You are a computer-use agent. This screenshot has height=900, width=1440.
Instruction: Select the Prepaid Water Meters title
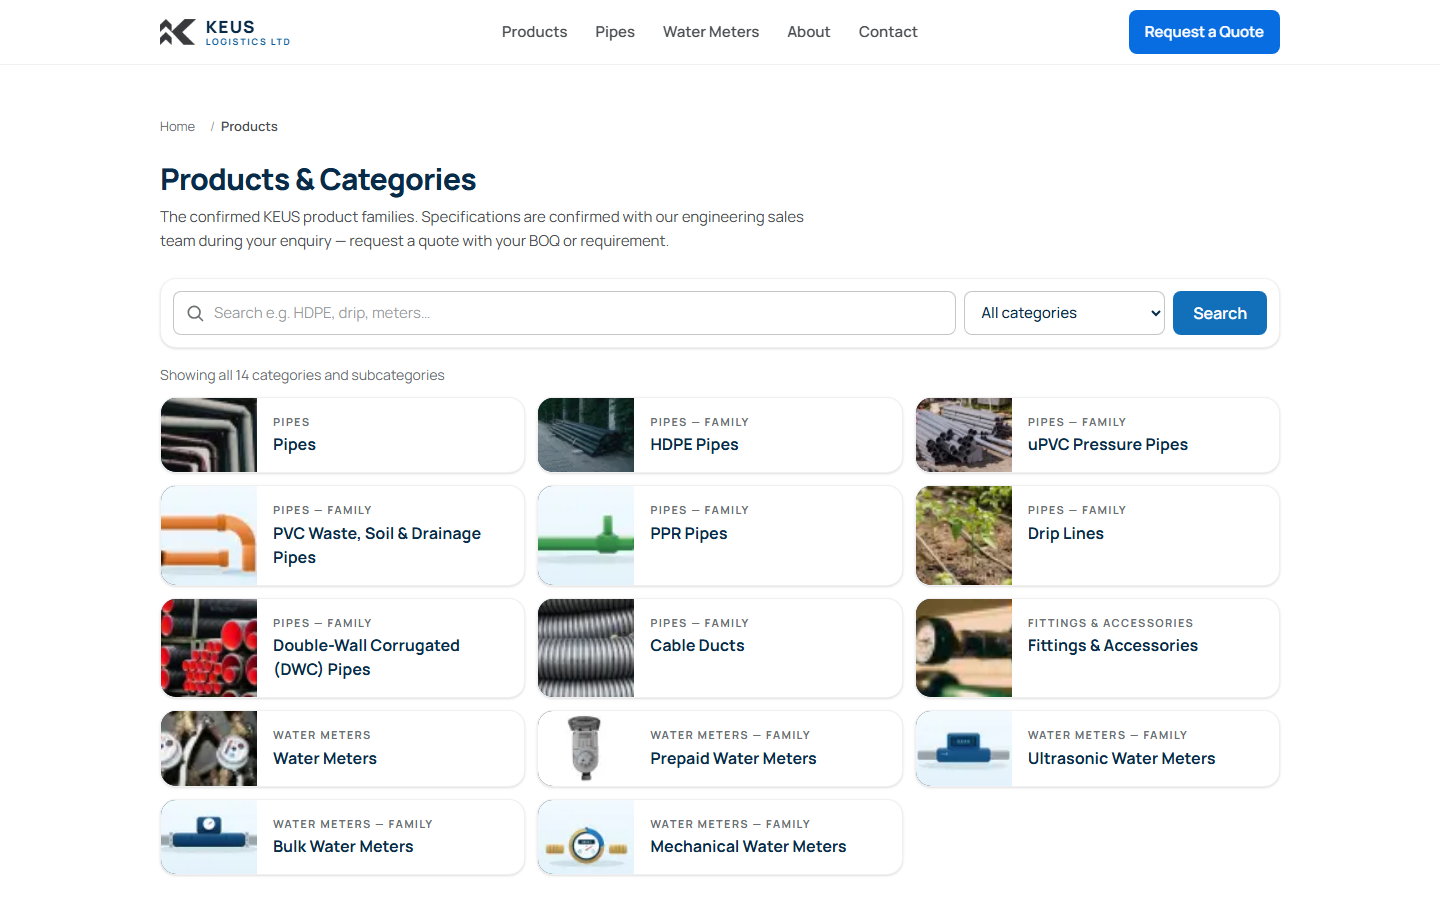(733, 759)
